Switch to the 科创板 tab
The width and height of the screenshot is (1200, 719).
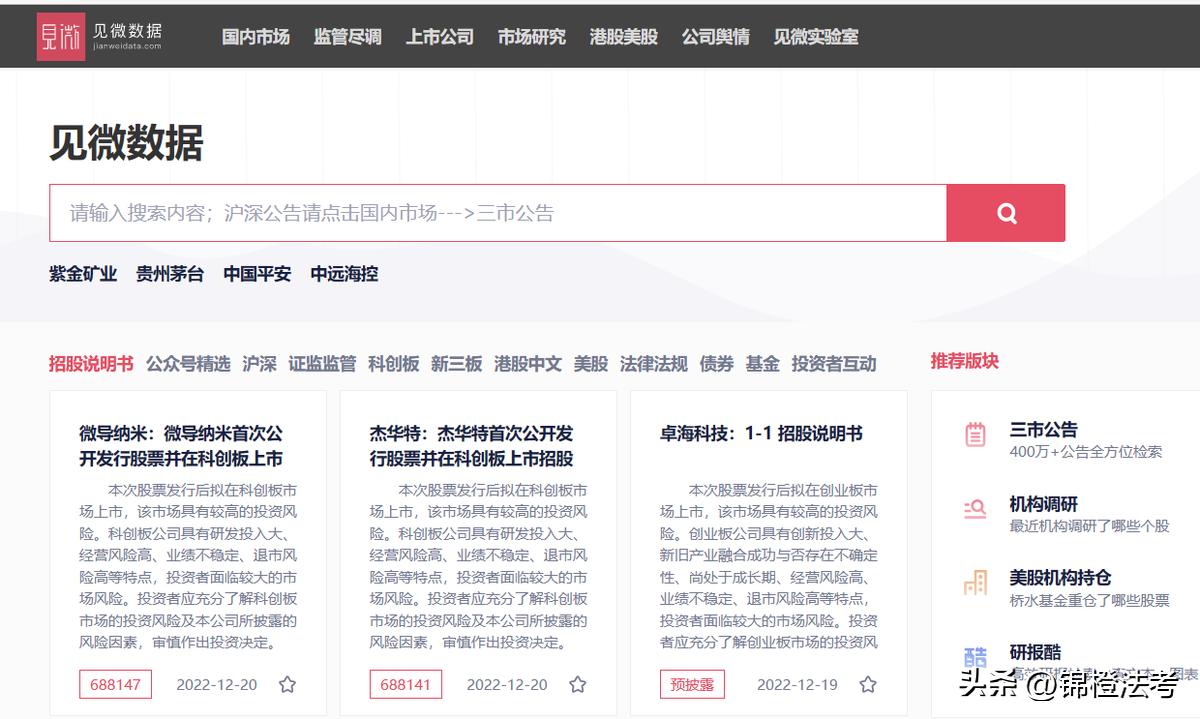click(391, 364)
